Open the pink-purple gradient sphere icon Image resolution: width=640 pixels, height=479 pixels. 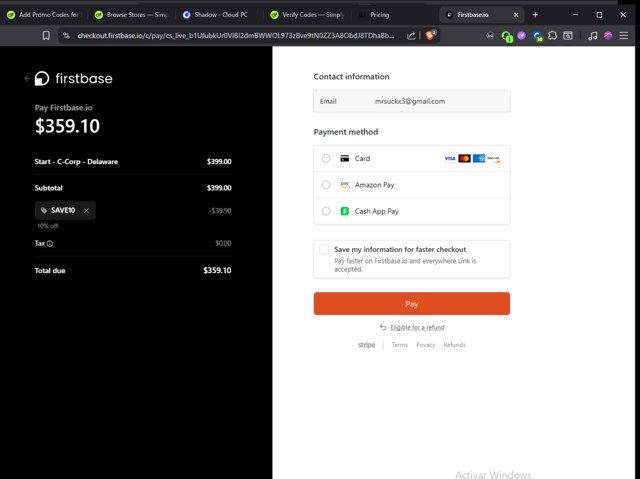608,35
